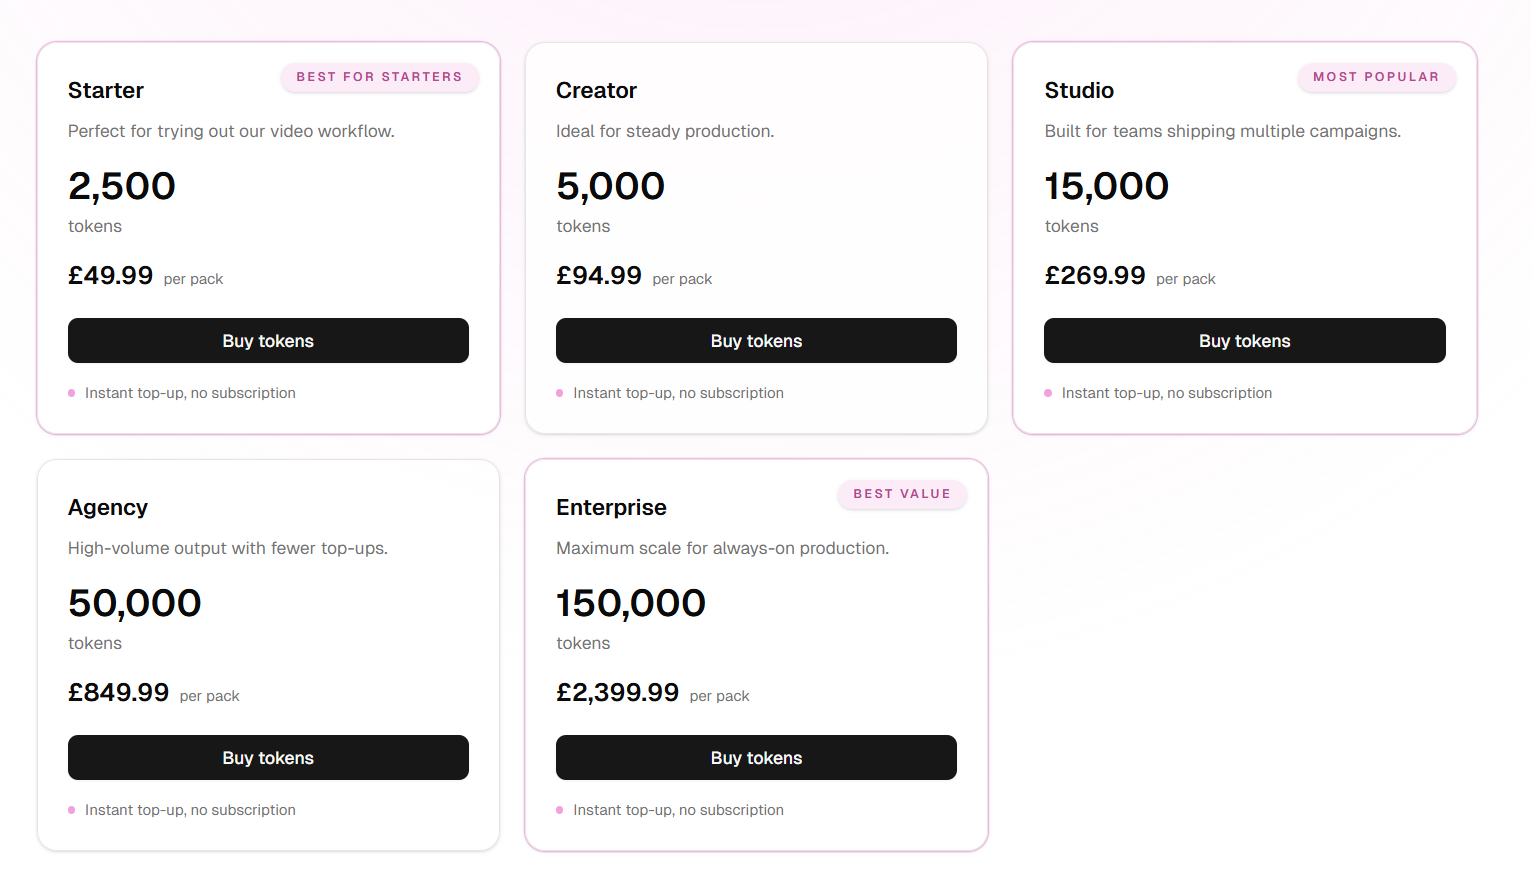Click the 150,000 tokens amount
This screenshot has width=1531, height=892.
coord(631,604)
